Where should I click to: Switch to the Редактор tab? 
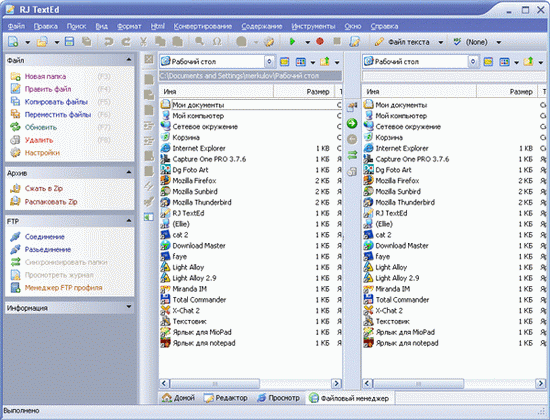226,398
